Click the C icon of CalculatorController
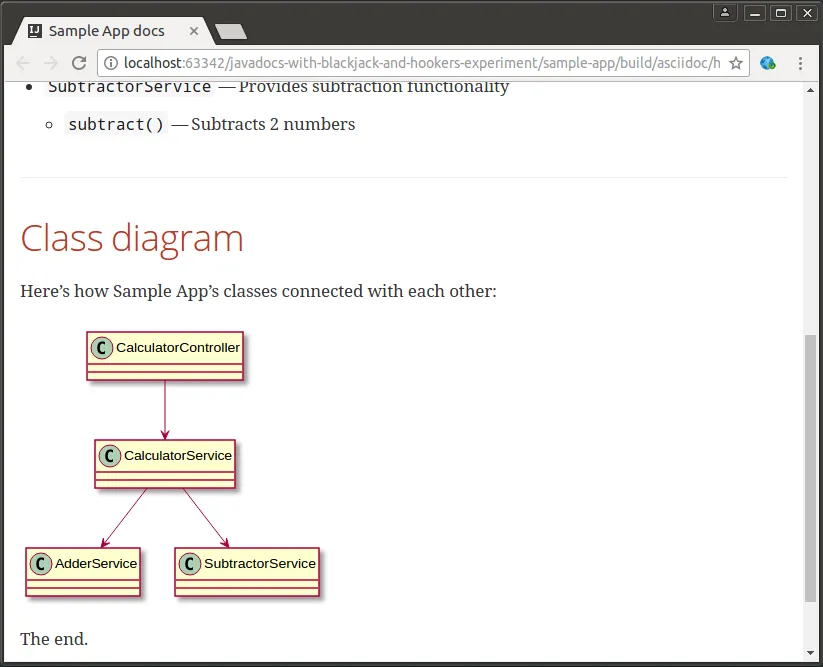Screen dimensions: 823x667 click(x=102, y=348)
